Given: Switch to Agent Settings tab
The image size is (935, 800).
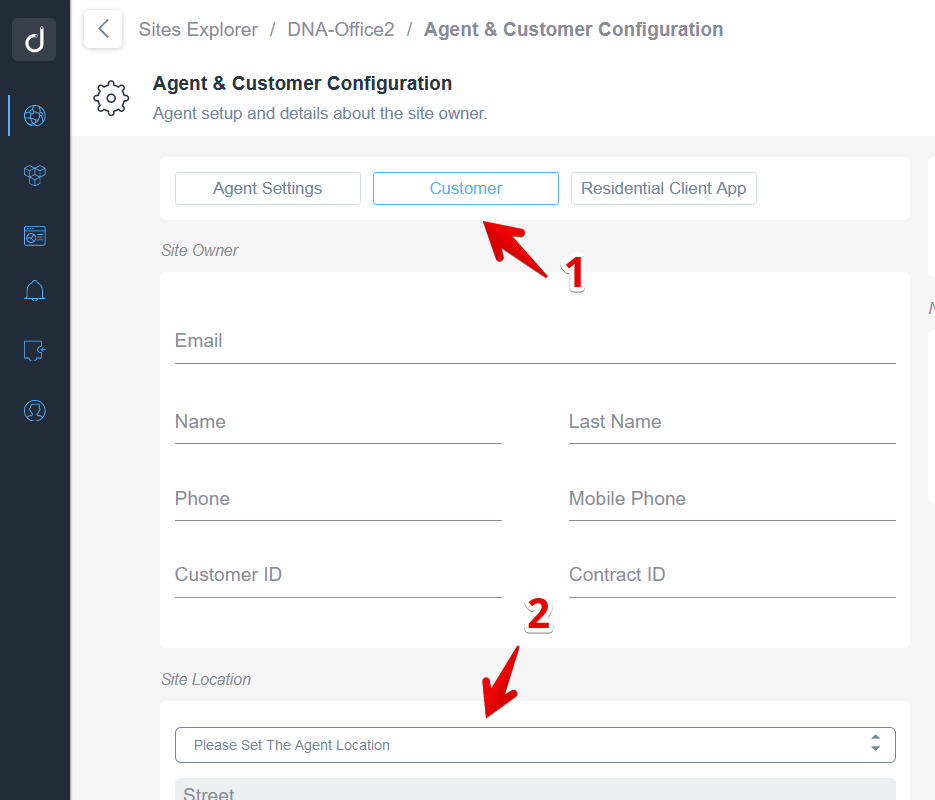Looking at the screenshot, I should [x=267, y=188].
